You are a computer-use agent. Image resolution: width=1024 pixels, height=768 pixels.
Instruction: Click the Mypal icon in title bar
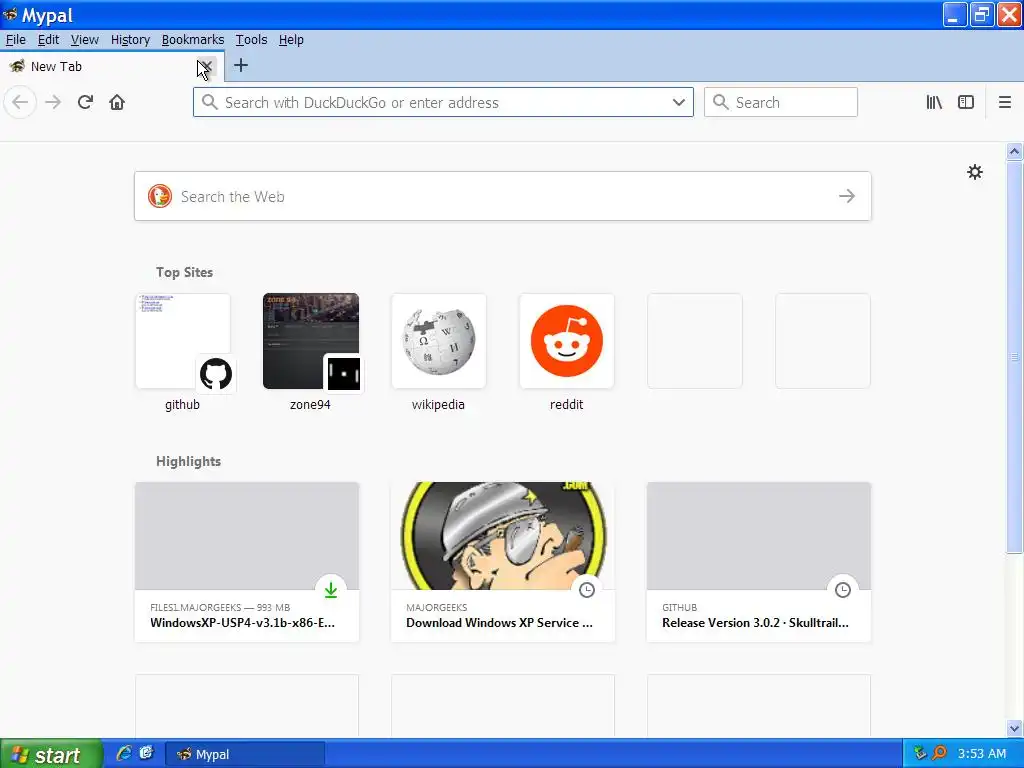[10, 14]
